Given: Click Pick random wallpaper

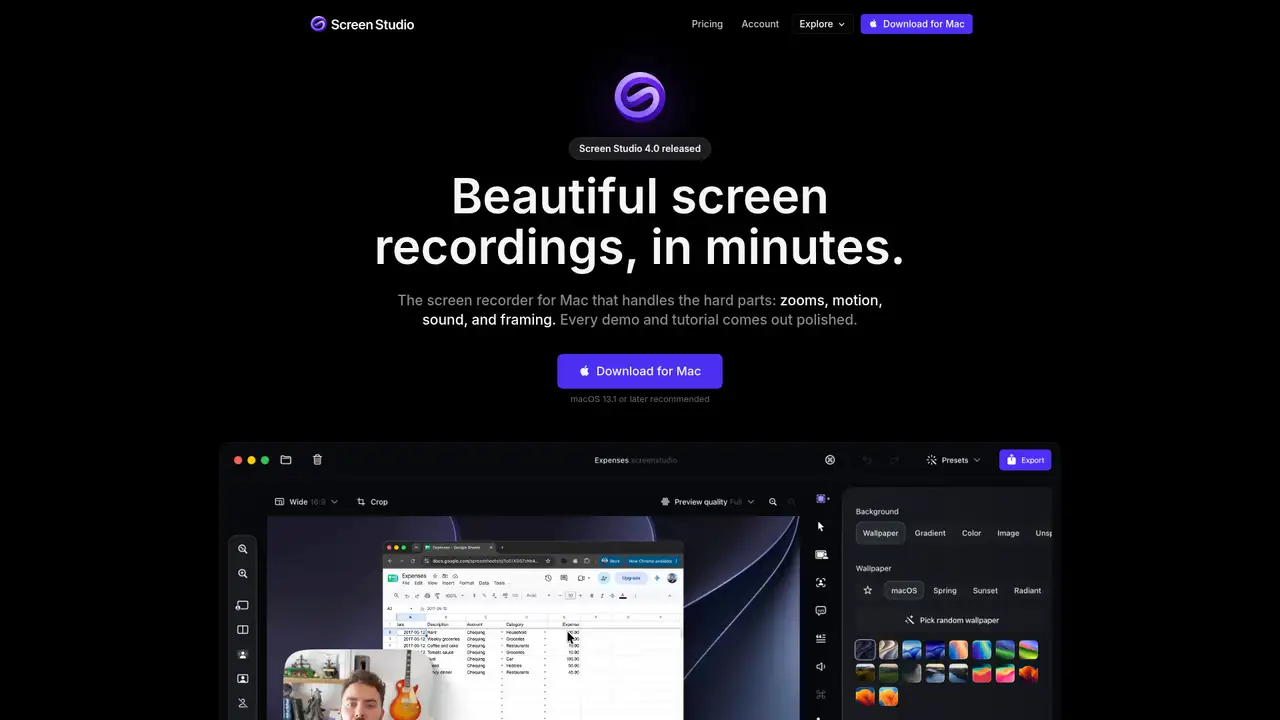Looking at the screenshot, I should click(952, 620).
